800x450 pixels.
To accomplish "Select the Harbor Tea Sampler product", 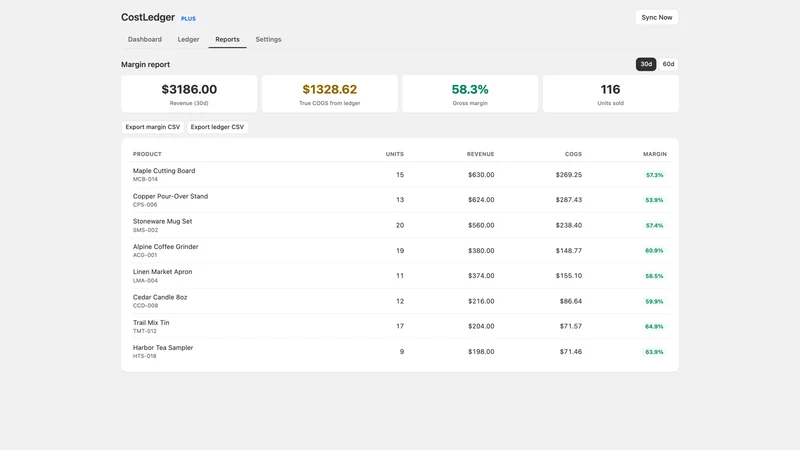I will [163, 348].
